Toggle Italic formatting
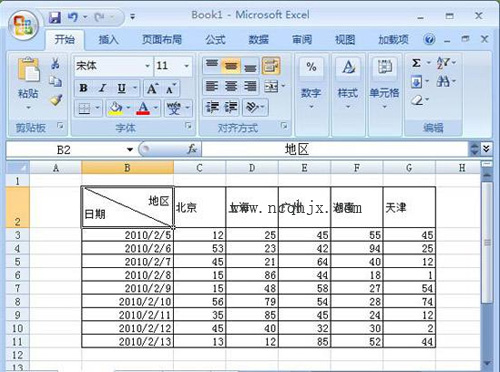 coord(102,88)
